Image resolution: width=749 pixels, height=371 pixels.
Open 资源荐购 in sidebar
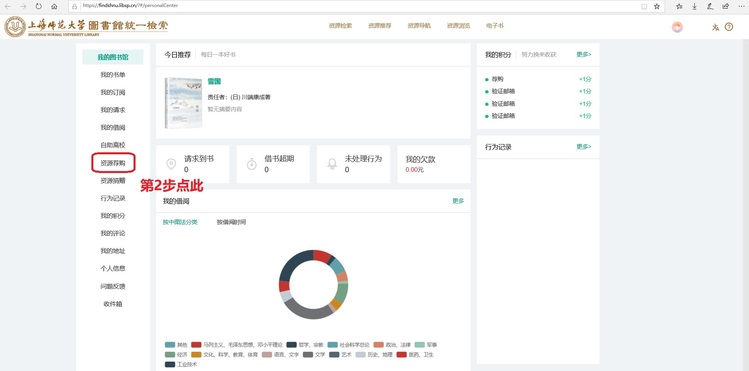point(113,163)
